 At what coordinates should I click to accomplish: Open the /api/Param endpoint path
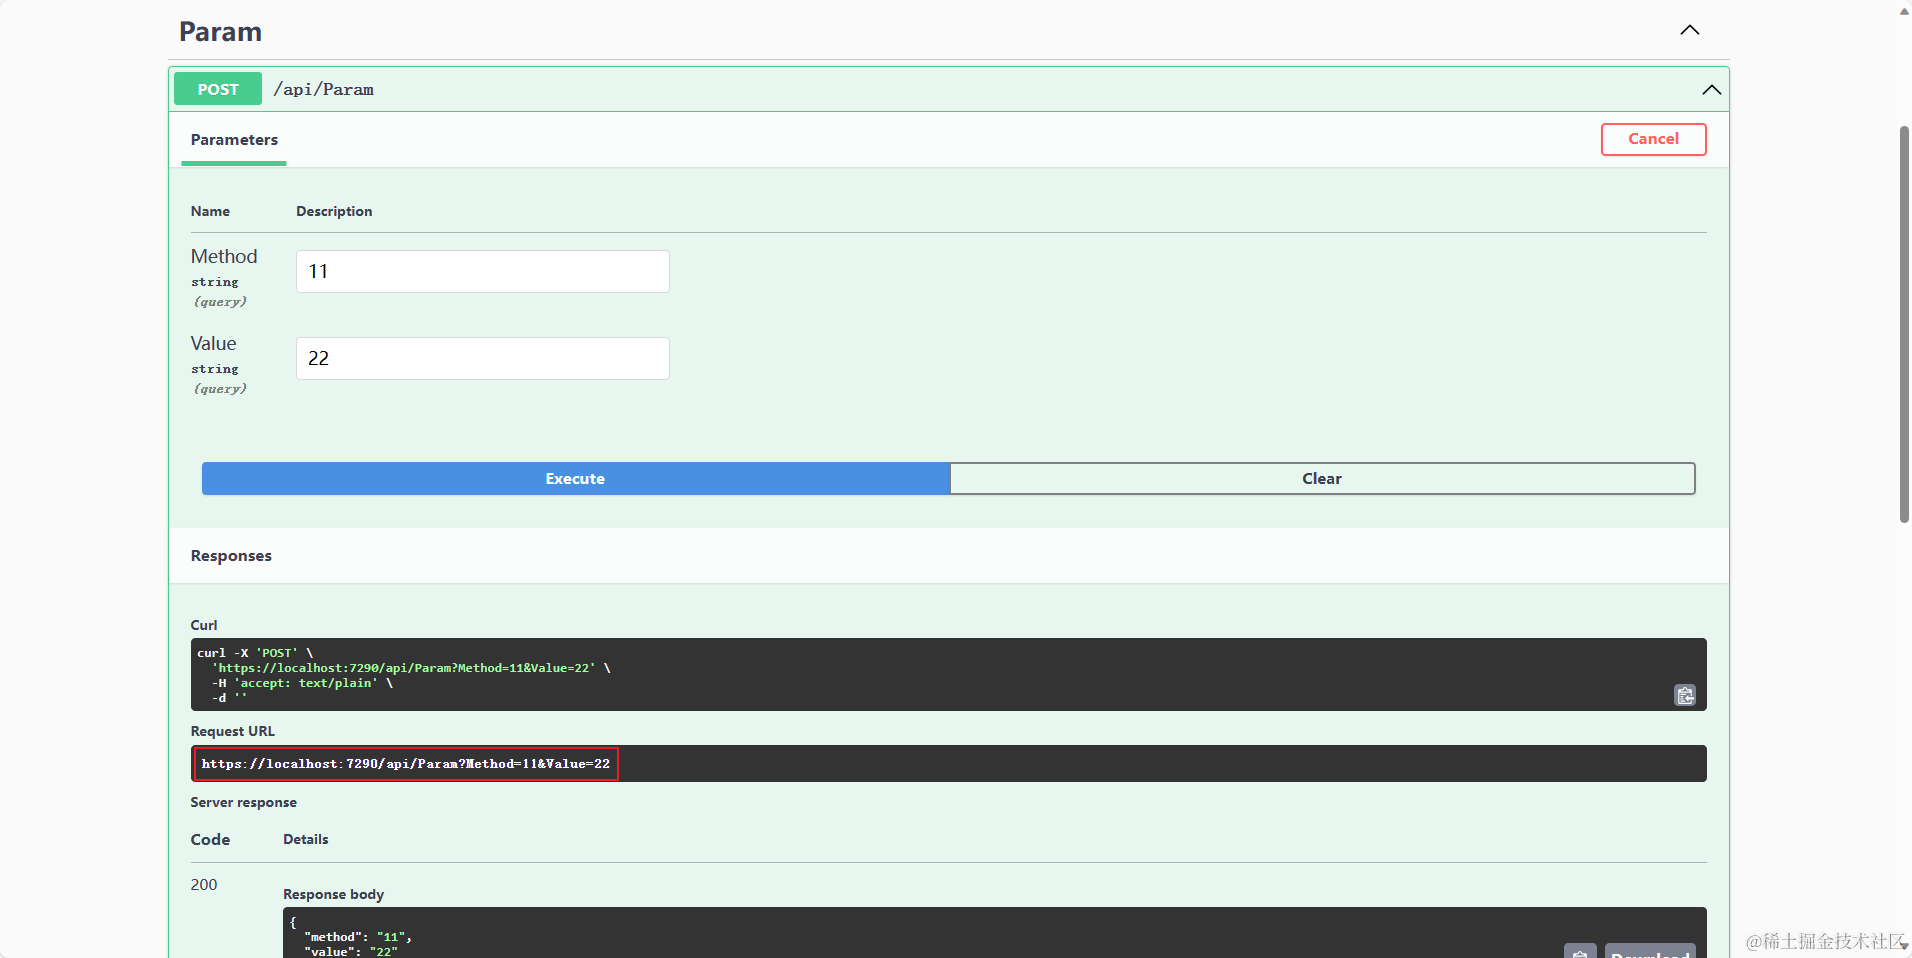pyautogui.click(x=323, y=88)
